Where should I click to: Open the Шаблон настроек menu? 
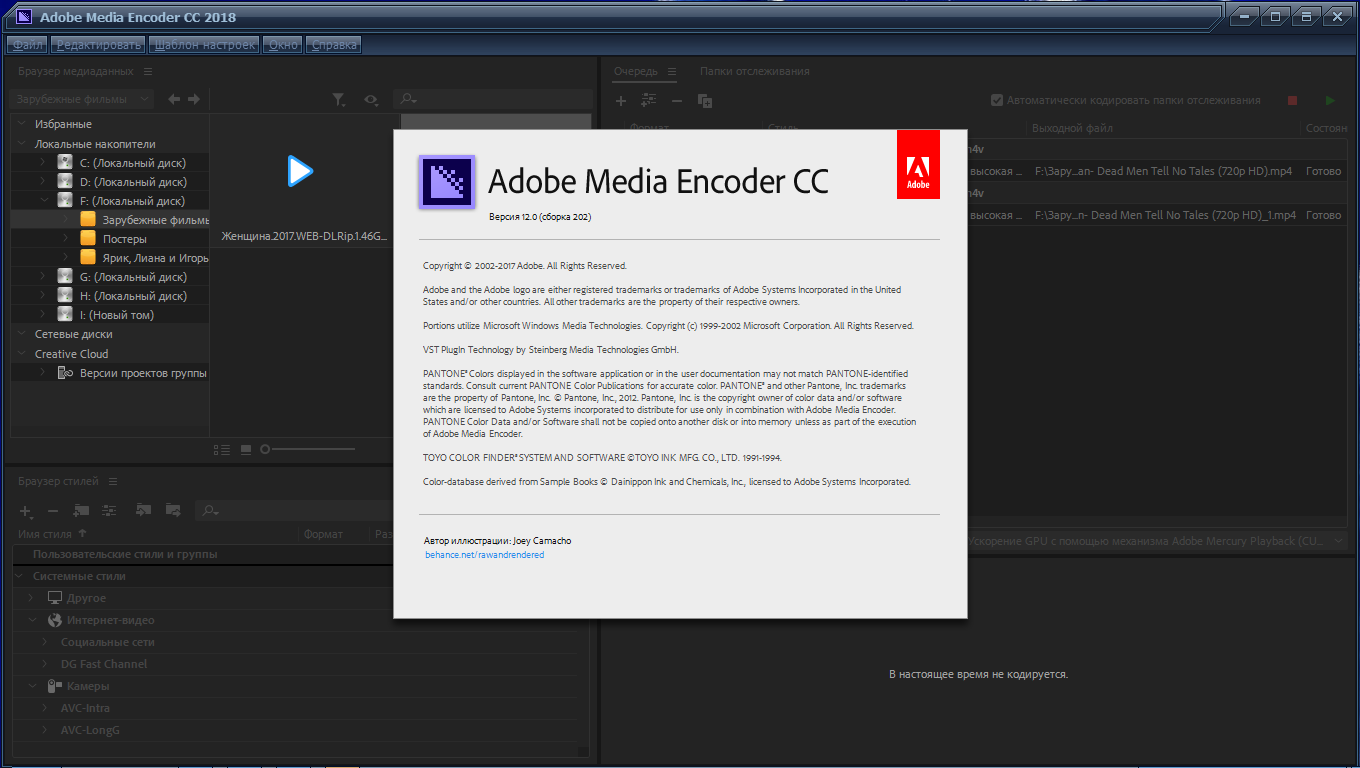[204, 45]
